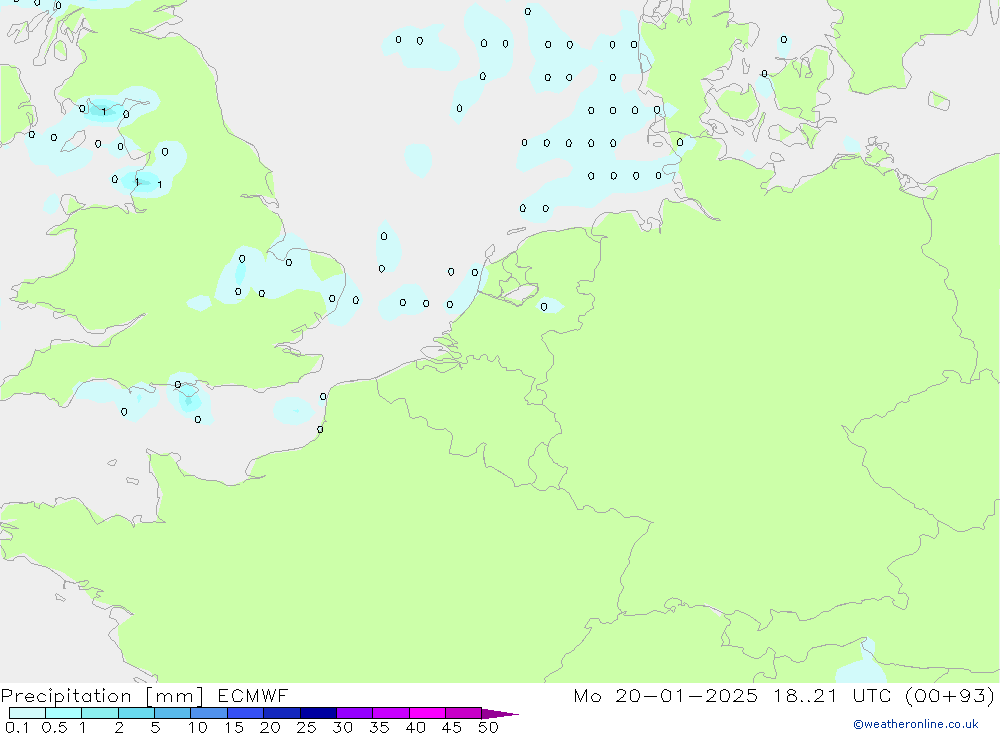Click the legend scale label '30'
Screen dimensions: 1000x733
point(343,727)
